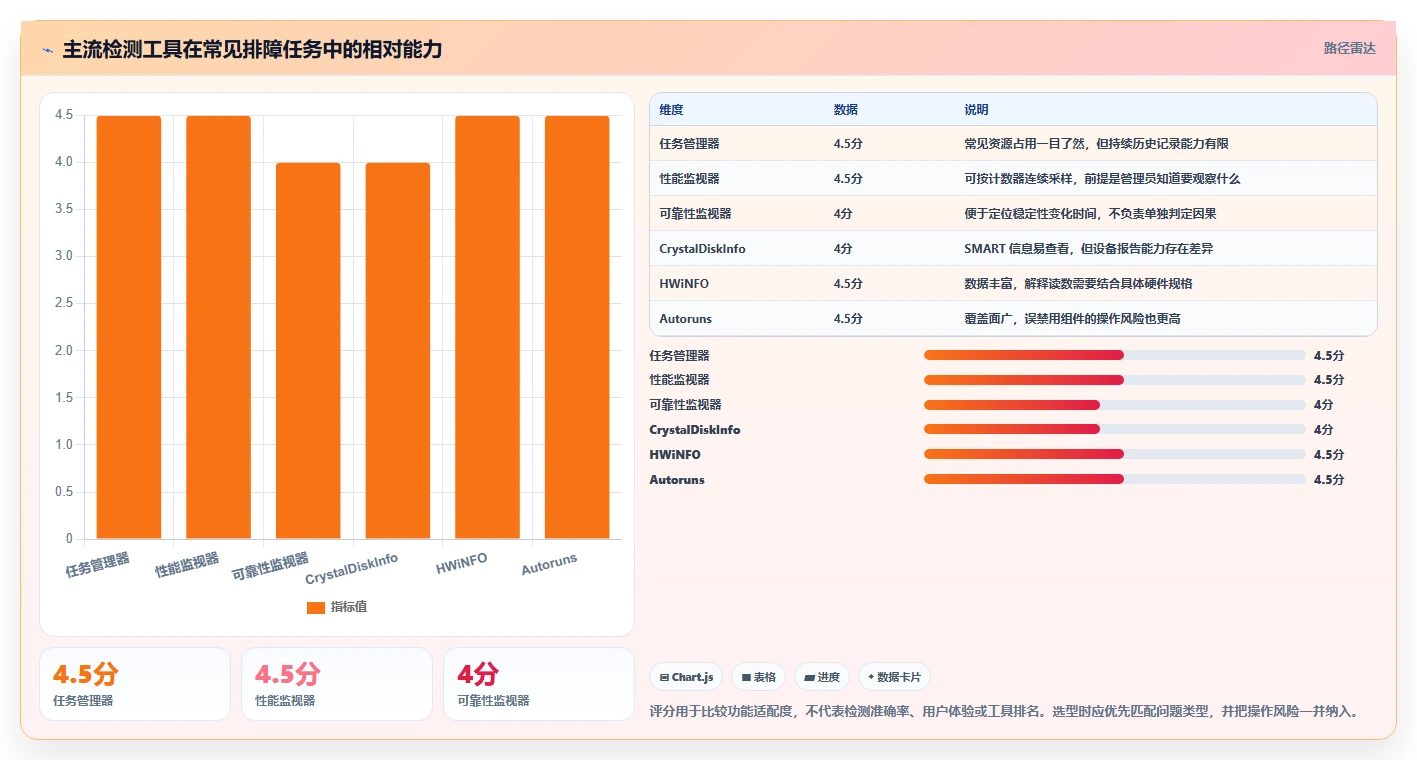Click the Autoruns x-axis label
The width and height of the screenshot is (1417, 760).
(549, 565)
